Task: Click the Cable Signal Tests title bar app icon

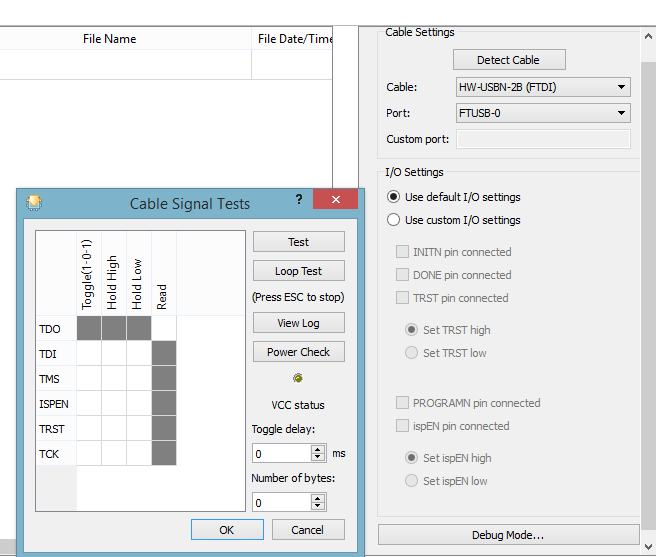Action: coord(34,203)
